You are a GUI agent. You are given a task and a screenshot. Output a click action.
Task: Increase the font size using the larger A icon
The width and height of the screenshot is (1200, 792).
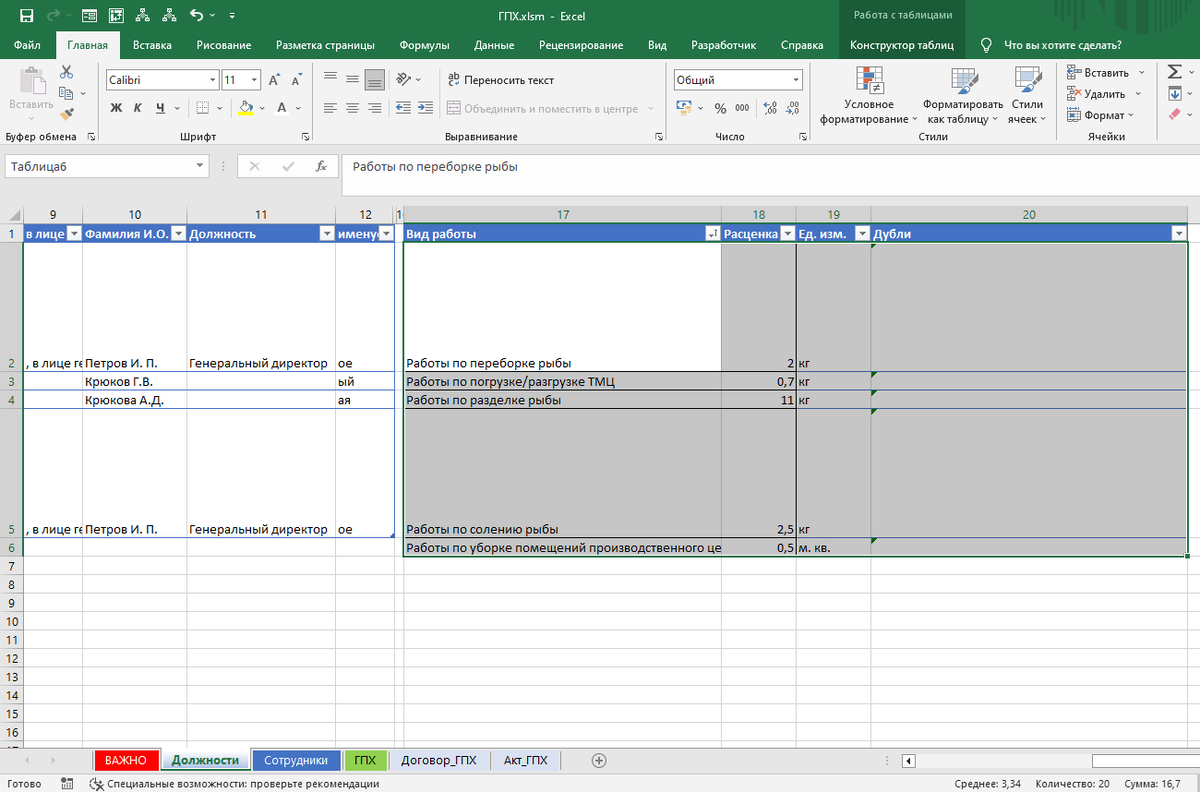tap(274, 80)
